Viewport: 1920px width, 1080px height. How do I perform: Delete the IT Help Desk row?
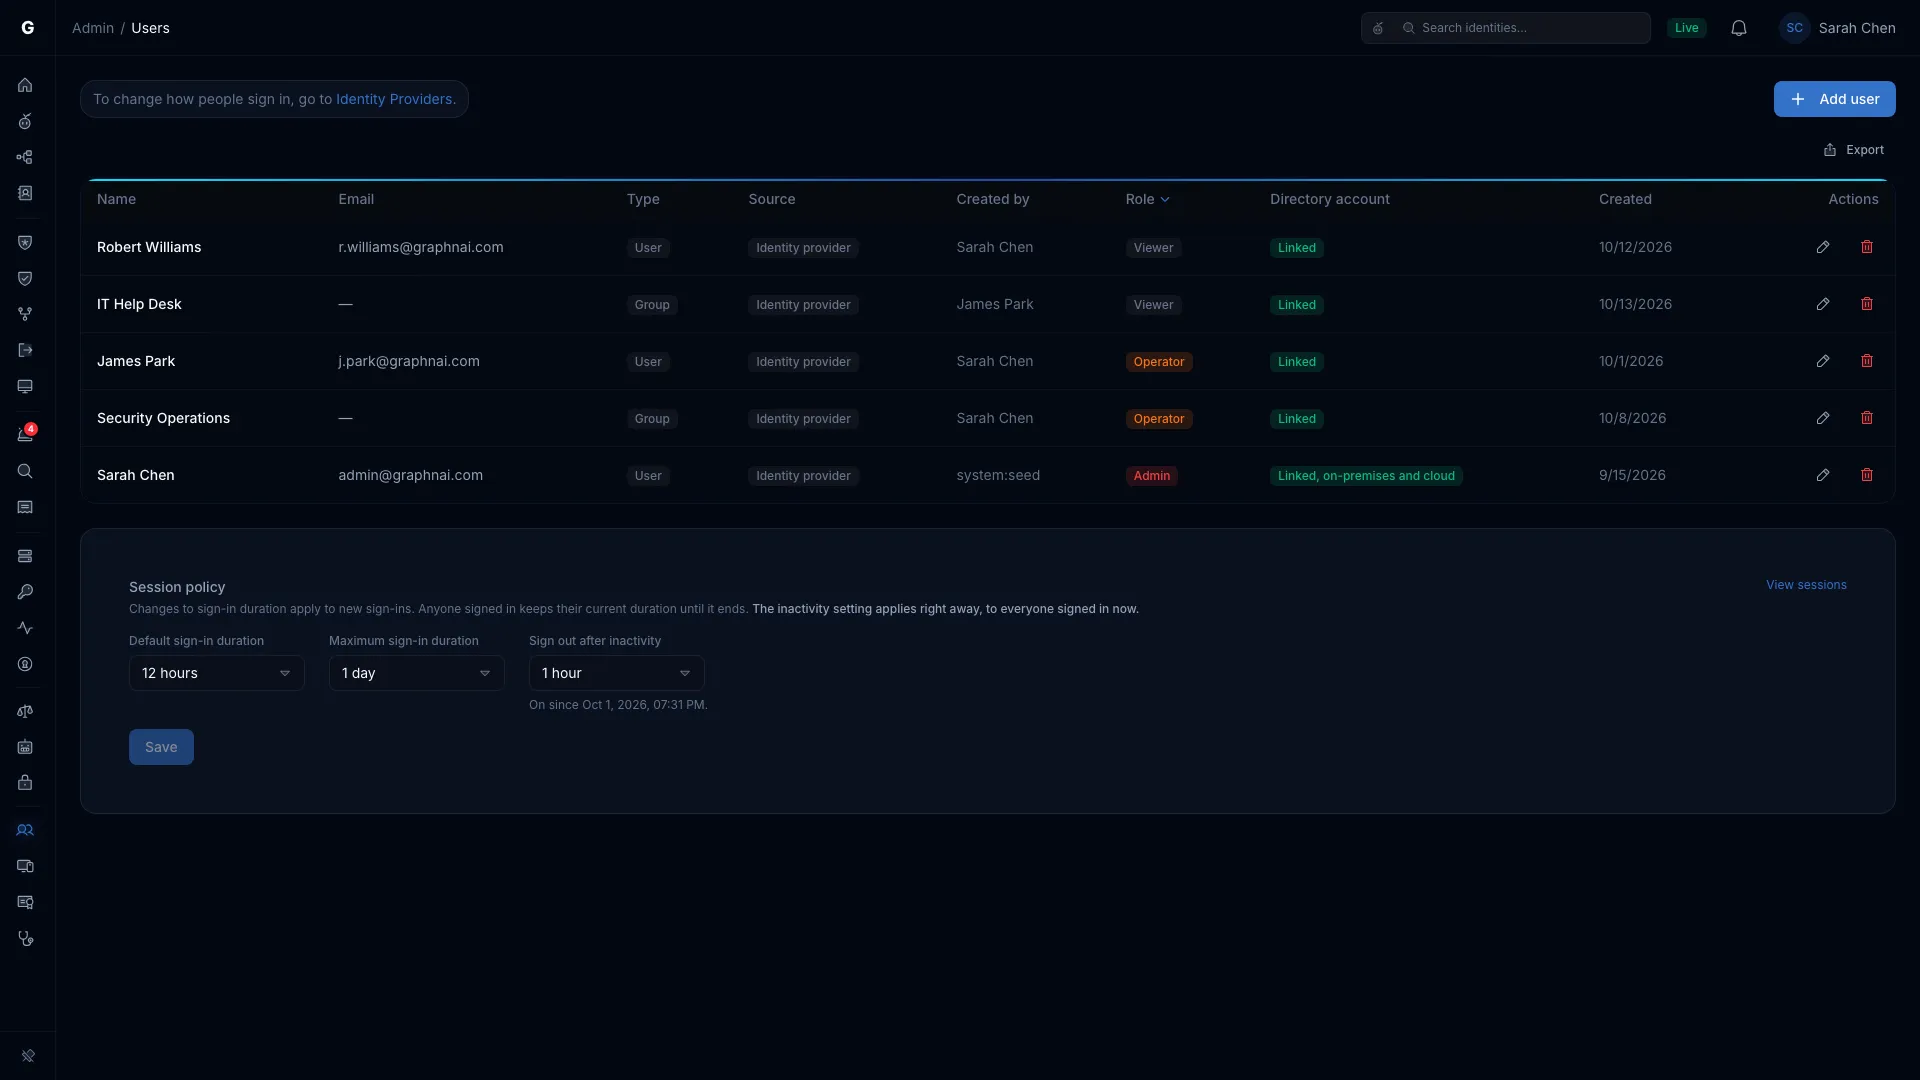coord(1867,304)
